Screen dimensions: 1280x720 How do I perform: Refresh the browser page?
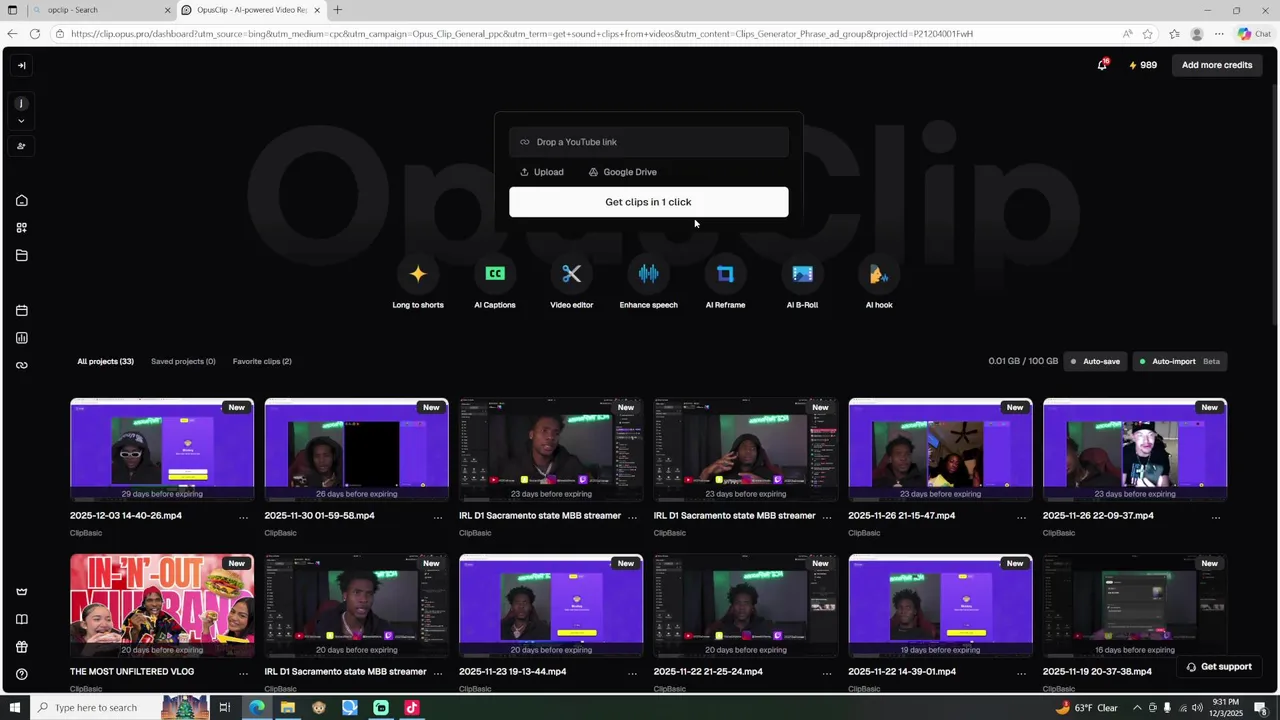(x=35, y=34)
